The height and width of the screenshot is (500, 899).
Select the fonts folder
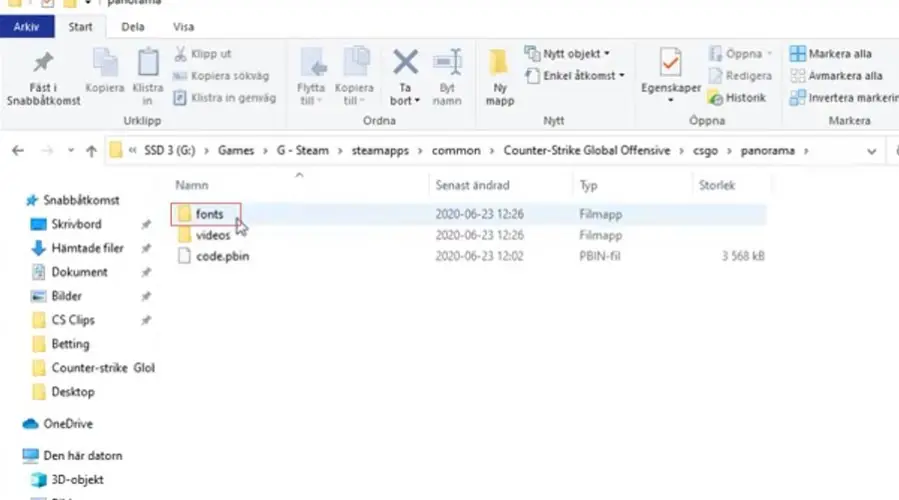(x=208, y=214)
